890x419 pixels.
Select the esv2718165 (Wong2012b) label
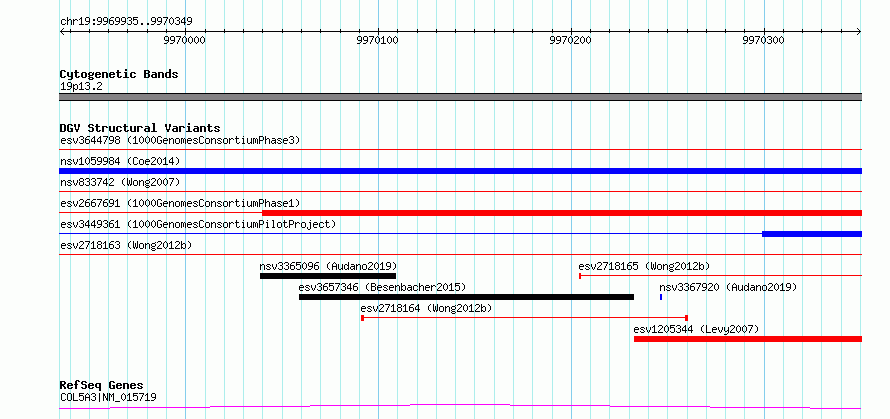pos(644,266)
